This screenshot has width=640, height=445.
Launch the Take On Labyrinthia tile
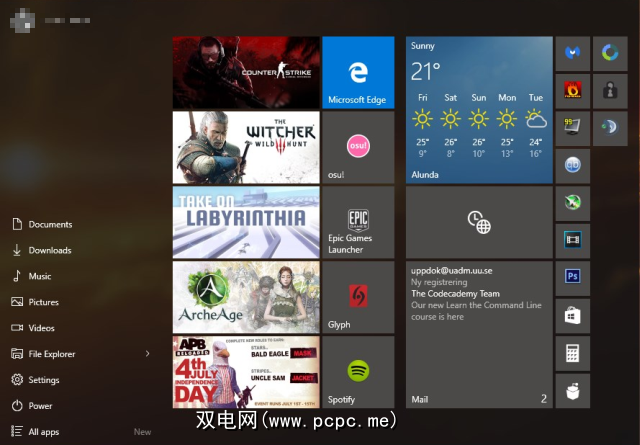click(246, 222)
